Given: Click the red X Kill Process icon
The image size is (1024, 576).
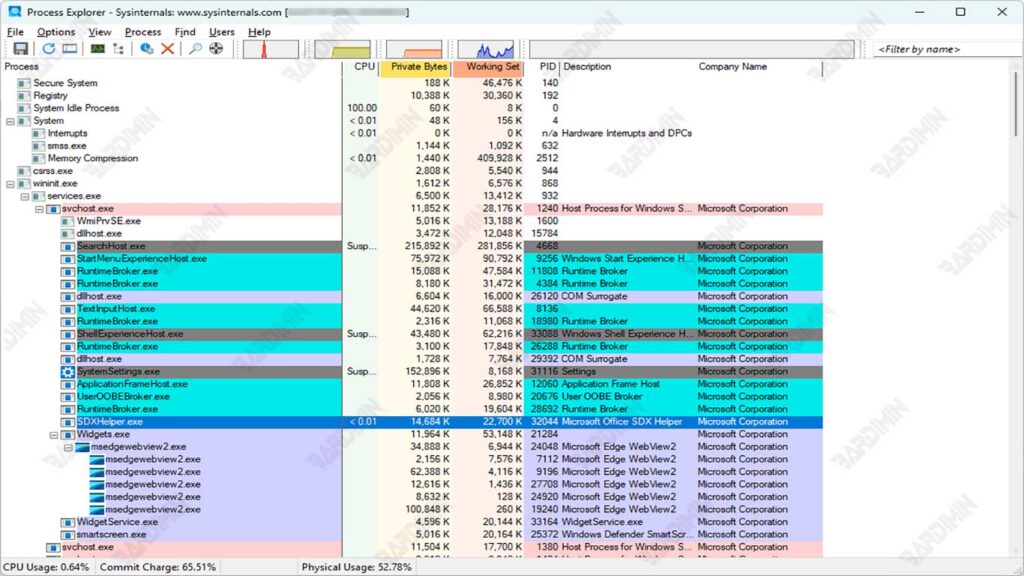Looking at the screenshot, I should point(167,49).
